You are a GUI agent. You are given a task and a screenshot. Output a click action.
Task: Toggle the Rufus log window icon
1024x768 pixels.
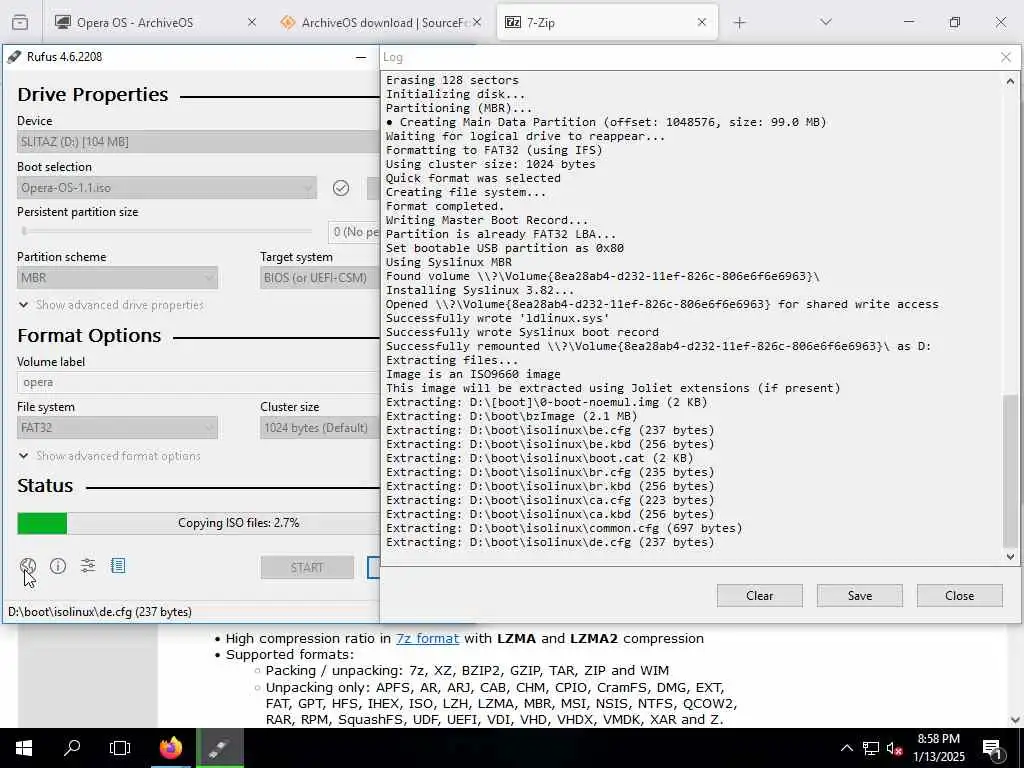click(118, 566)
